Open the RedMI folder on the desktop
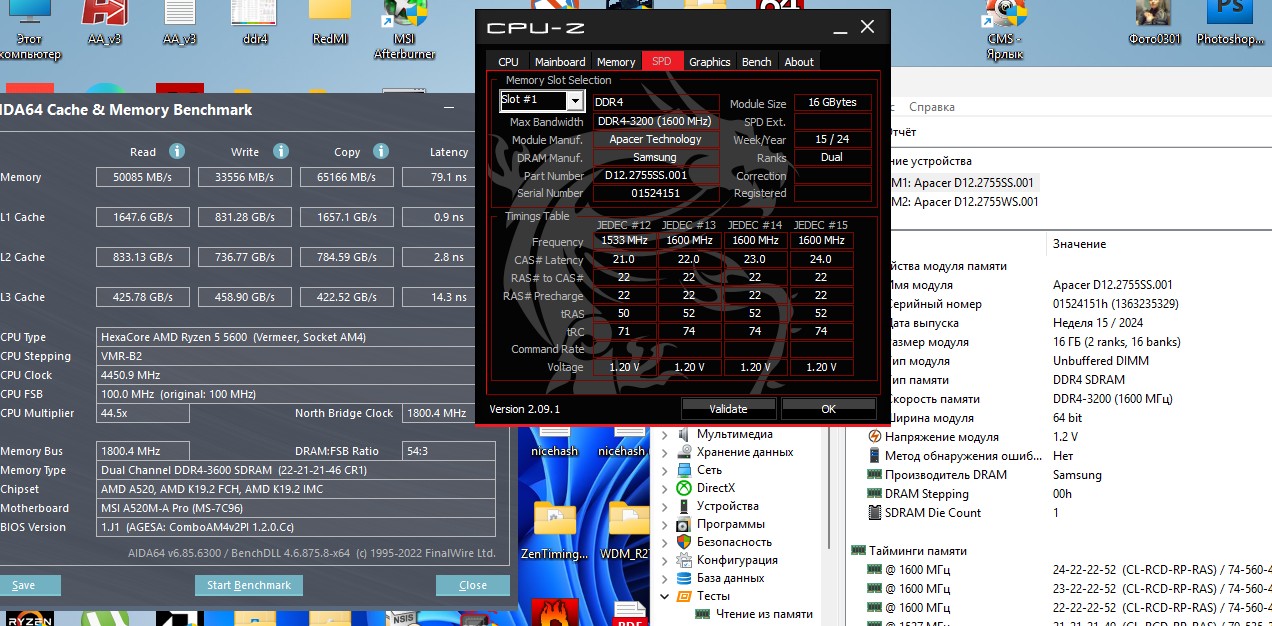This screenshot has height=626, width=1272. (329, 24)
